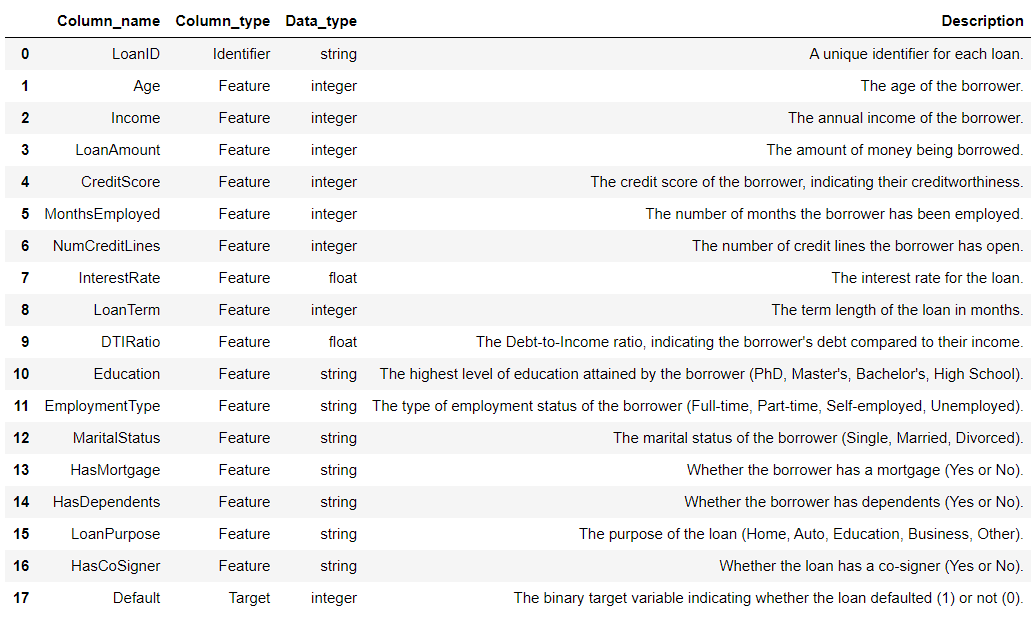Click the Education description text
The width and height of the screenshot is (1035, 622).
click(x=701, y=374)
